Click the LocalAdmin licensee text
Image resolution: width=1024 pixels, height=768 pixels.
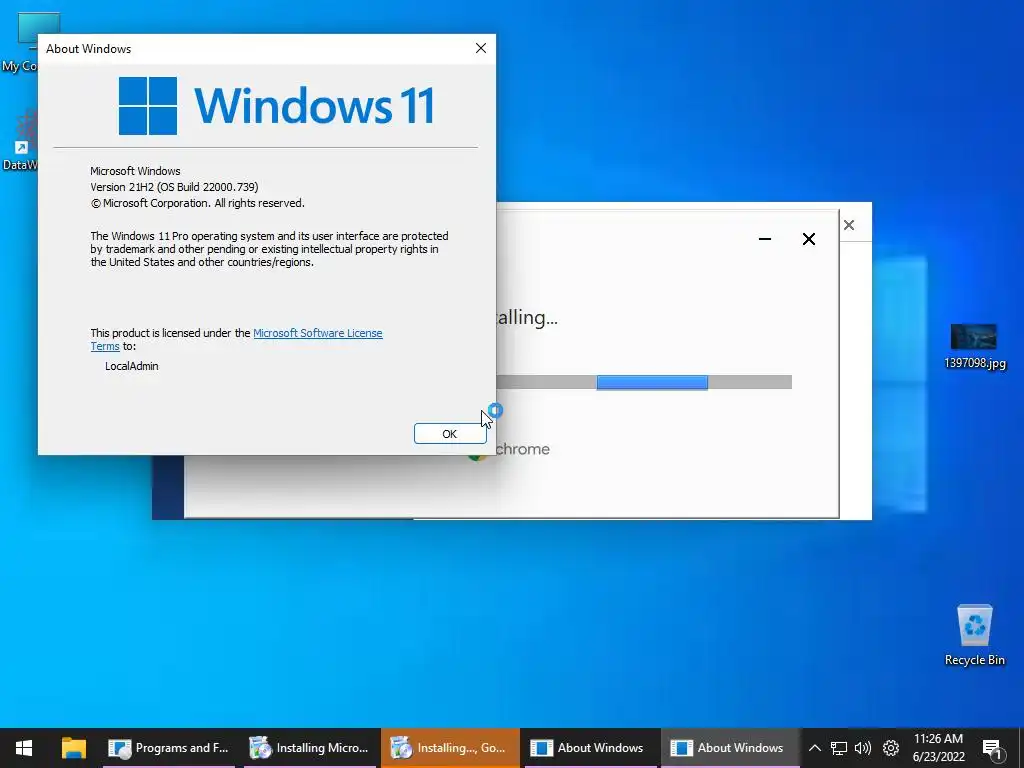click(131, 366)
